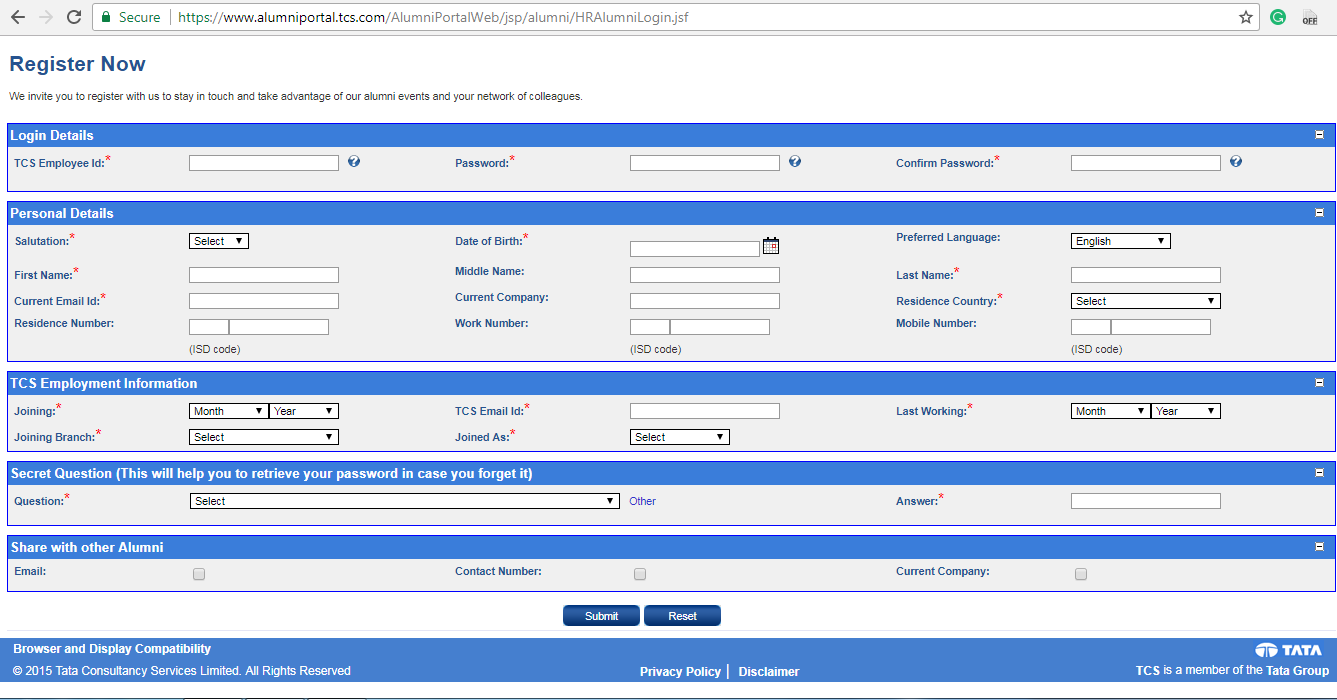Click the Work Number main field
1337x700 pixels.
point(720,327)
